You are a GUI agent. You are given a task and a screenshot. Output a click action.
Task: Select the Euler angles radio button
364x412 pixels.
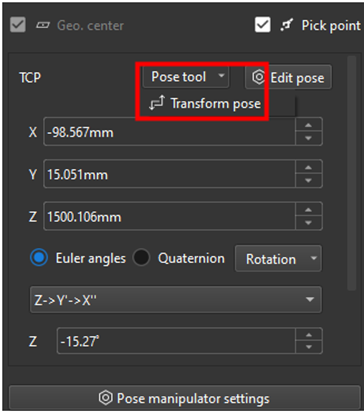[x=39, y=258]
